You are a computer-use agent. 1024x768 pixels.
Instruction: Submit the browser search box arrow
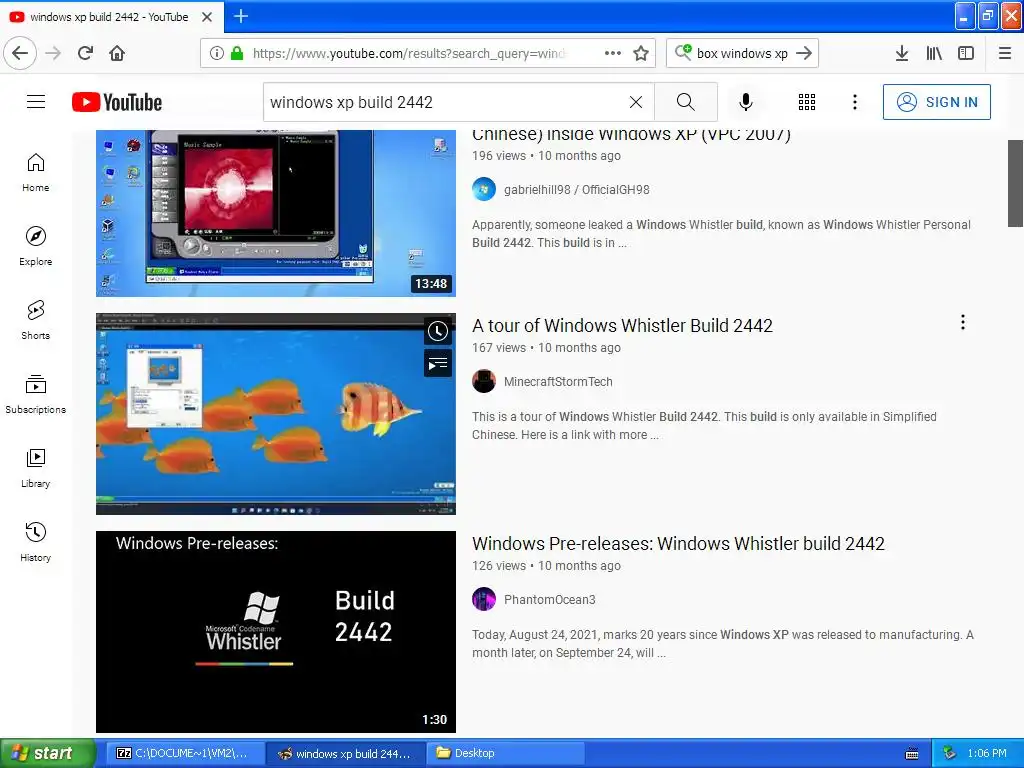tap(804, 53)
